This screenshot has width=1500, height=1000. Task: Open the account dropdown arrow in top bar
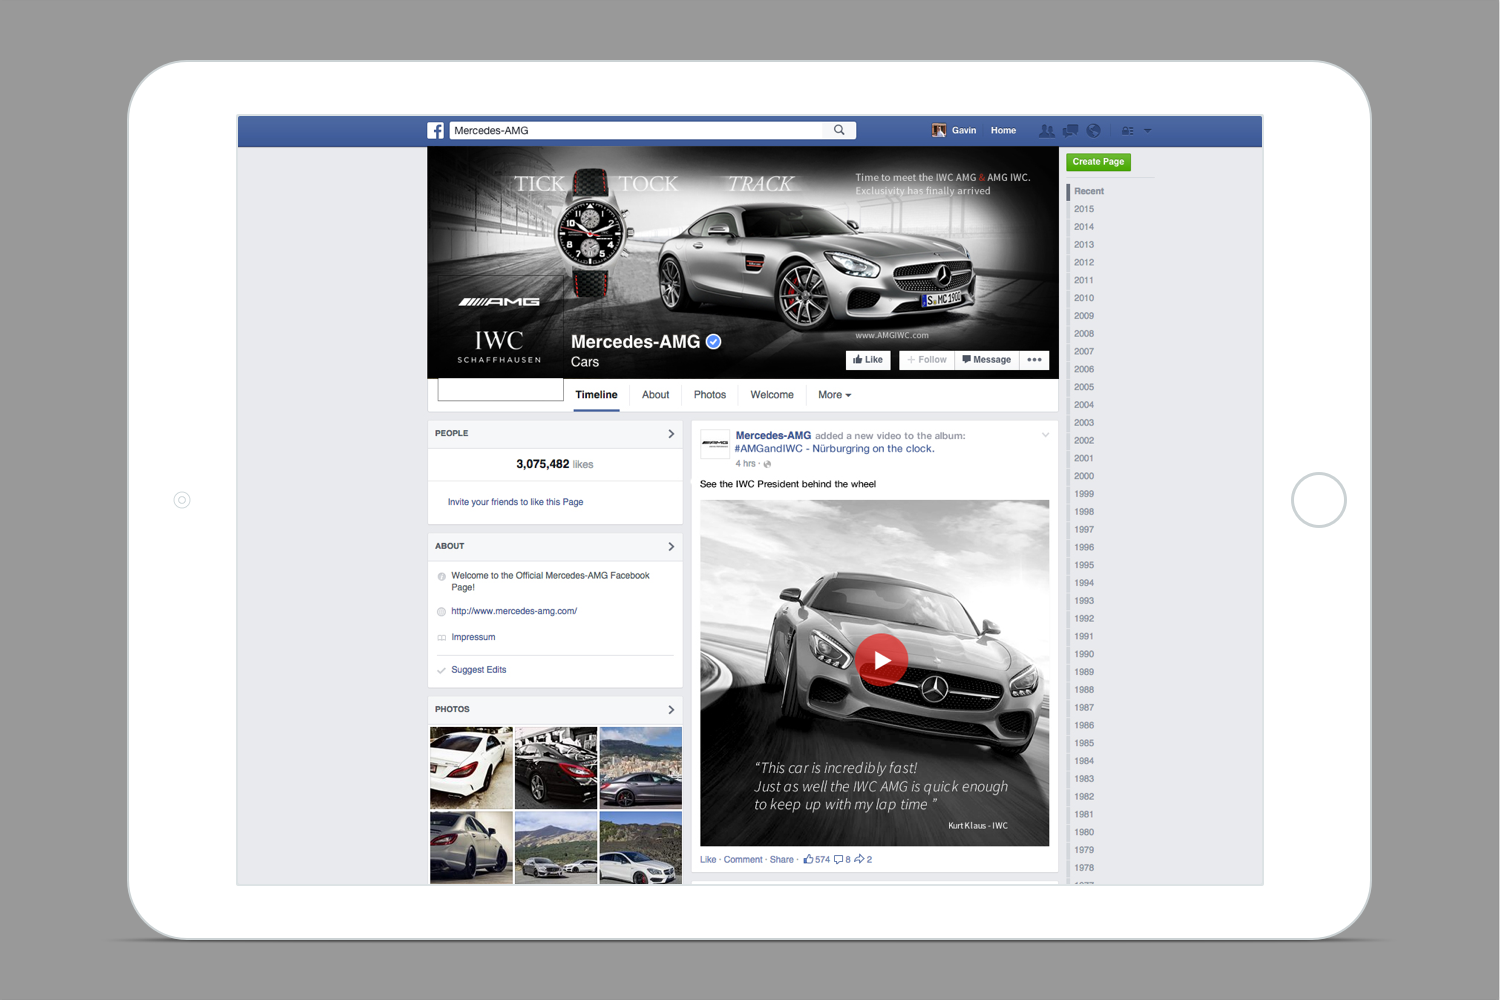[1148, 131]
